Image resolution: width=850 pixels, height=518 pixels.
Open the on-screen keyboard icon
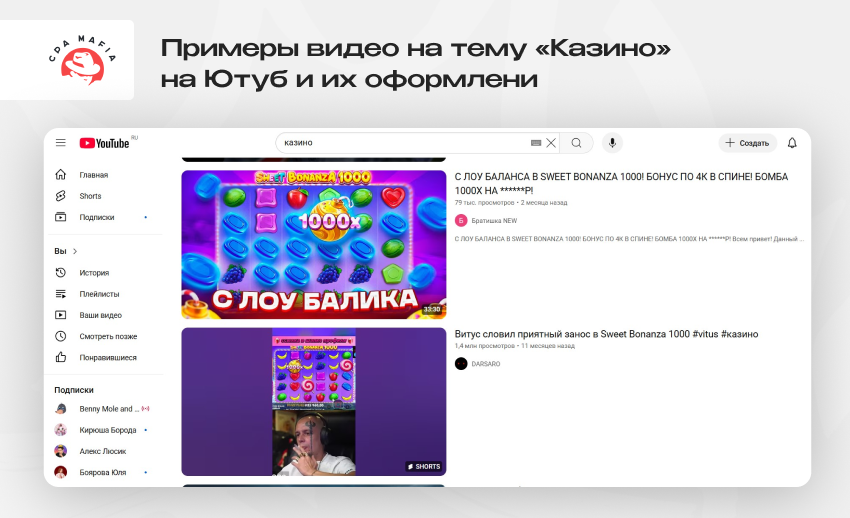(536, 143)
